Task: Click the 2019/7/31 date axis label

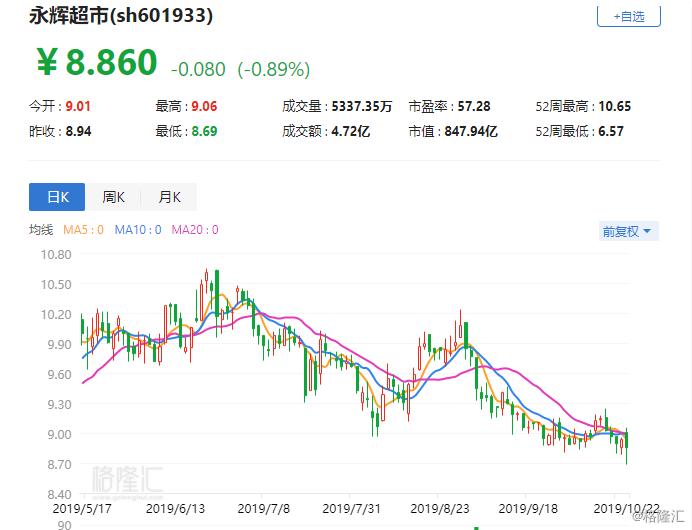Action: (x=351, y=509)
